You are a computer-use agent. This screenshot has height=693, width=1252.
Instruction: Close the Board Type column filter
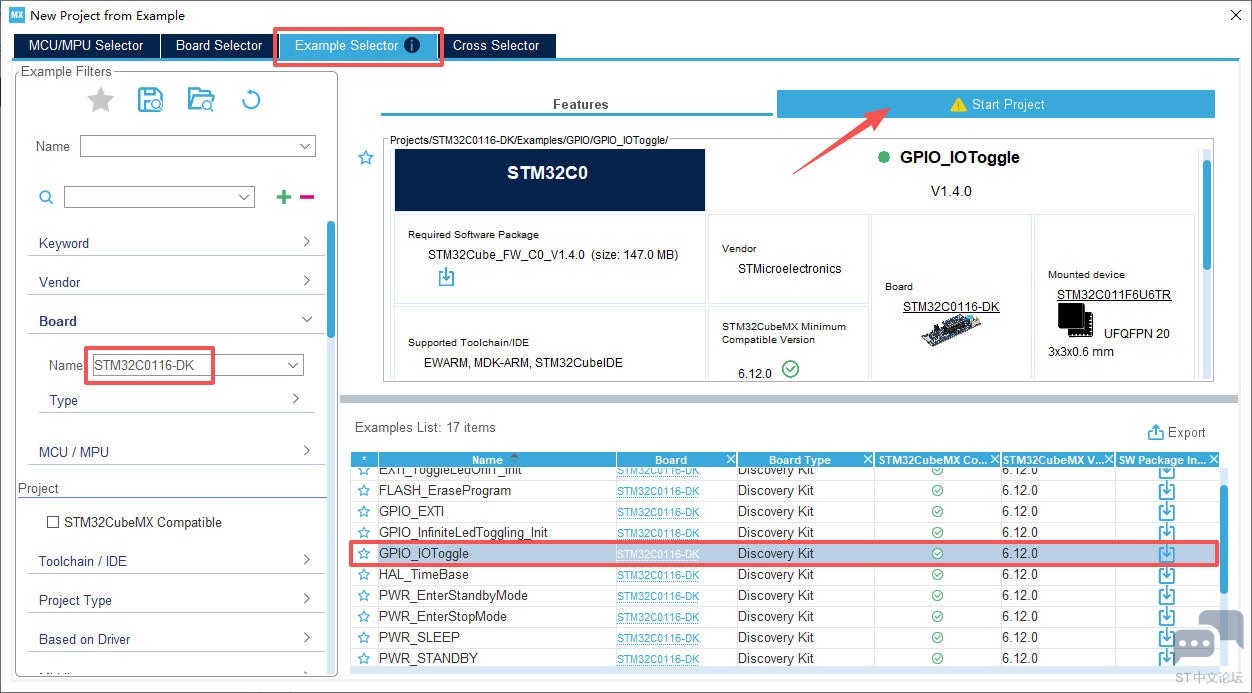tap(867, 459)
